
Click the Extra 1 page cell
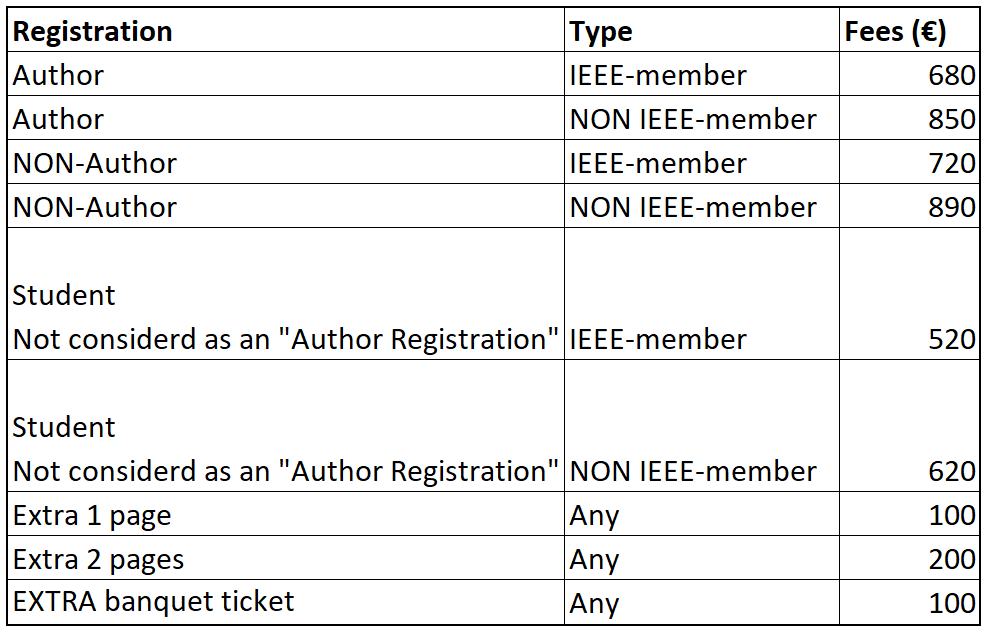coord(286,514)
